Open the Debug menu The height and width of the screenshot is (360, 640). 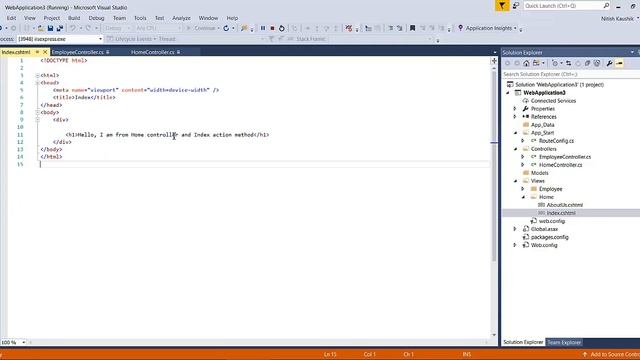click(x=96, y=18)
